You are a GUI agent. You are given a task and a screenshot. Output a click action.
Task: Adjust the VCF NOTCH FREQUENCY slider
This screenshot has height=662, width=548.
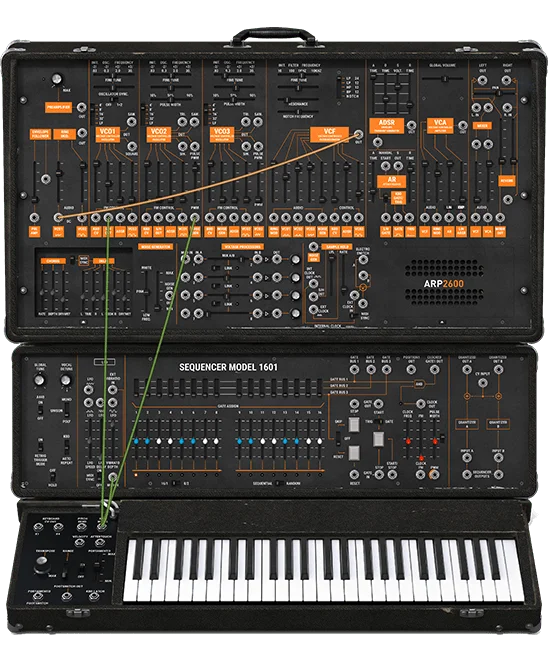(x=298, y=112)
